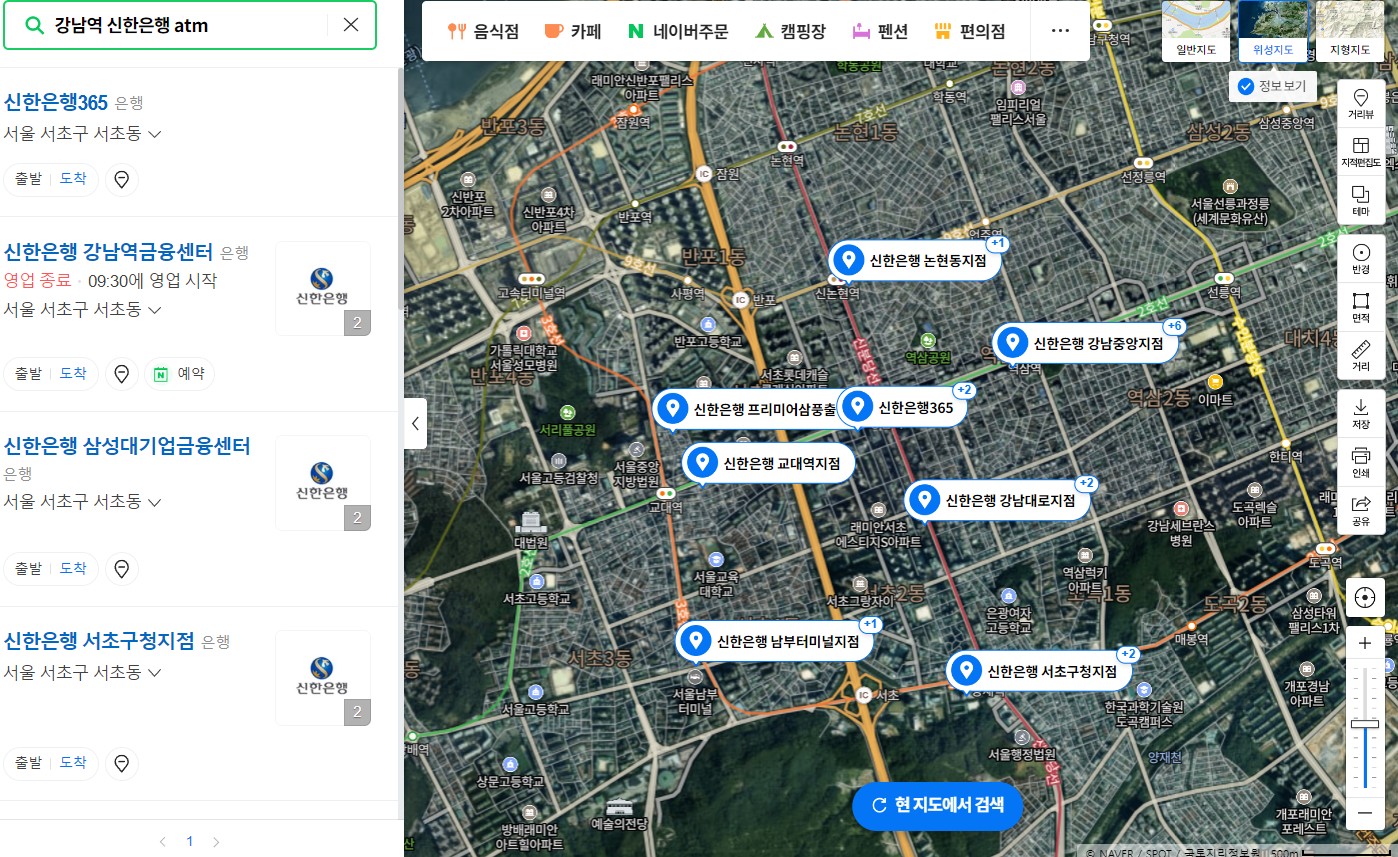Click the 신한은행365 marker on the map
Viewport: 1398px width, 857px height.
click(x=903, y=407)
